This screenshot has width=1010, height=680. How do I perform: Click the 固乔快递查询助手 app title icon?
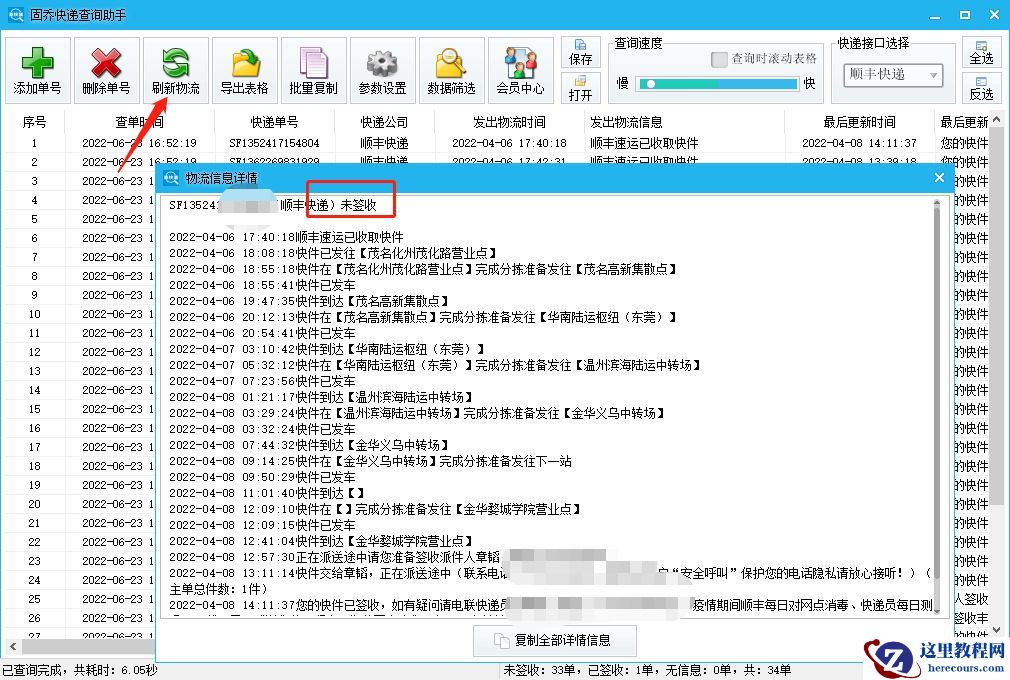pyautogui.click(x=16, y=14)
